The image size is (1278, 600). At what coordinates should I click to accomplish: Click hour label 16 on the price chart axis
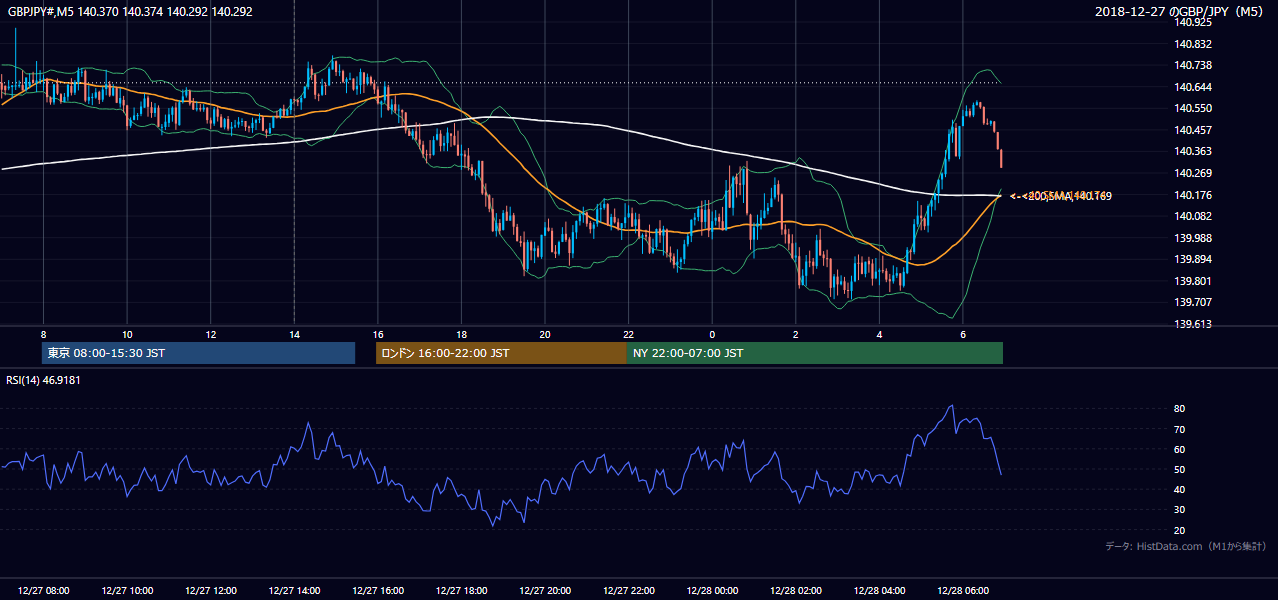[378, 334]
